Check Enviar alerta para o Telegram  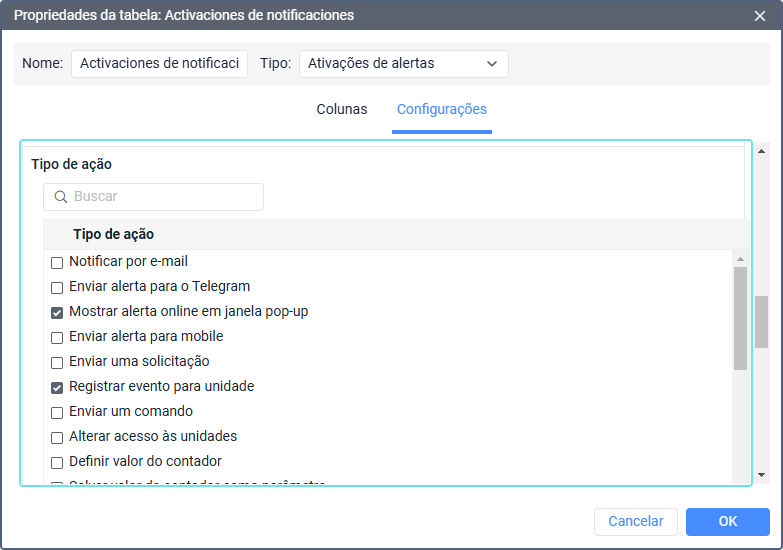(57, 288)
